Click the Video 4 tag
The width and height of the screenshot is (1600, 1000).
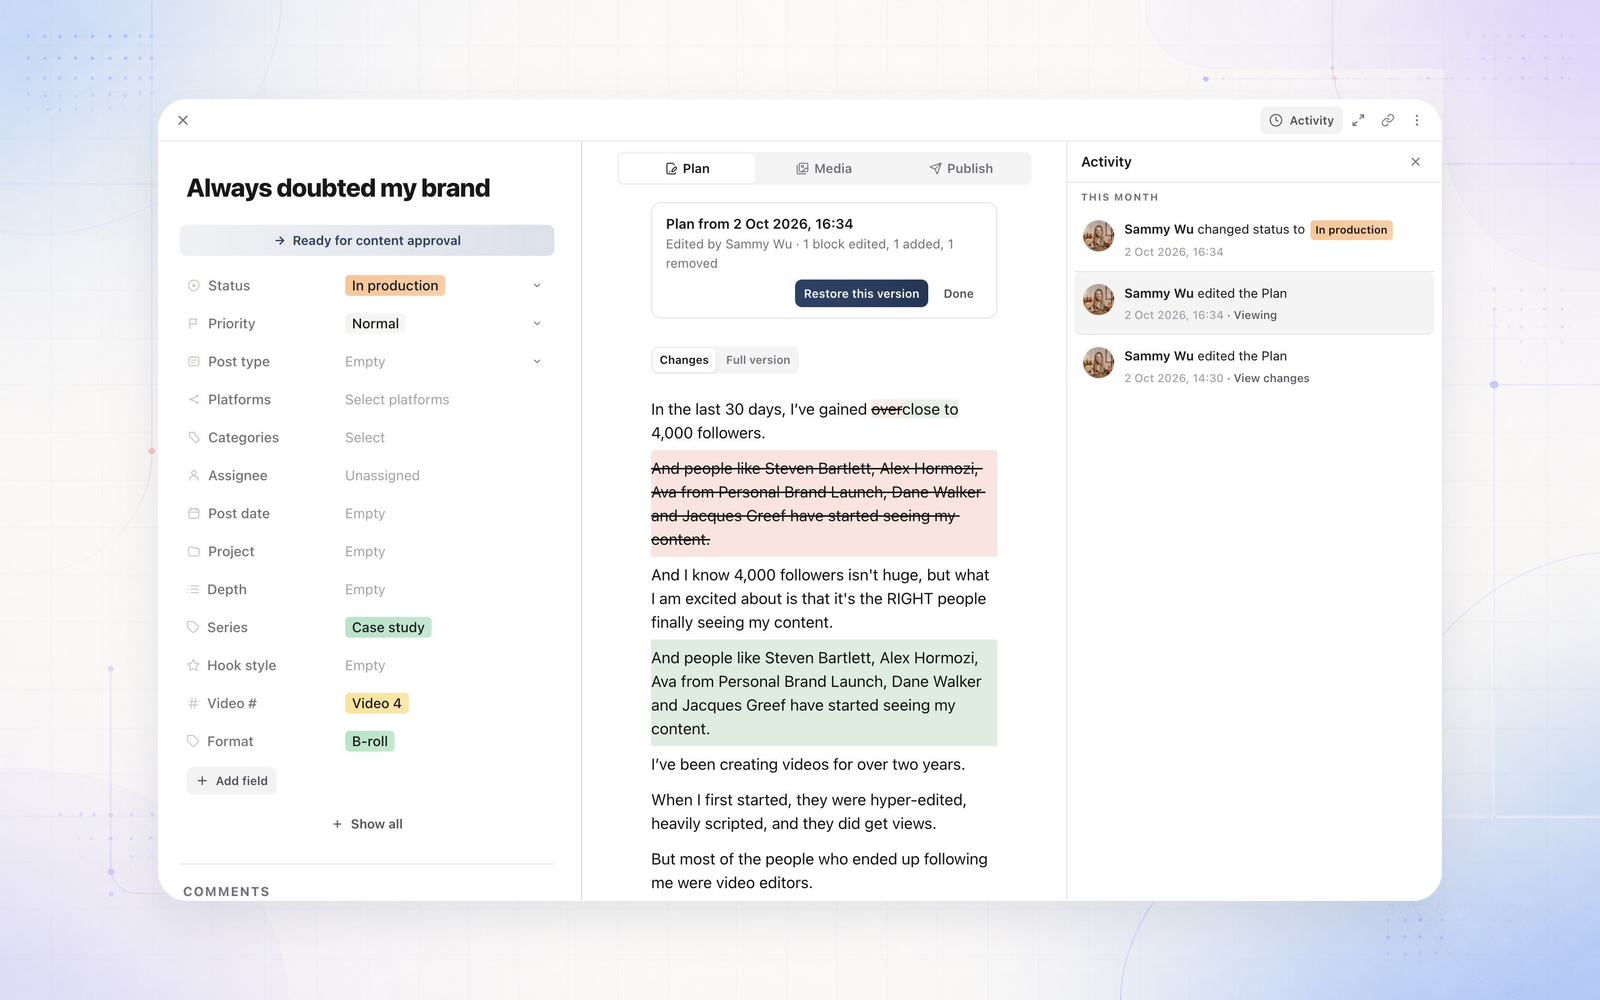377,704
